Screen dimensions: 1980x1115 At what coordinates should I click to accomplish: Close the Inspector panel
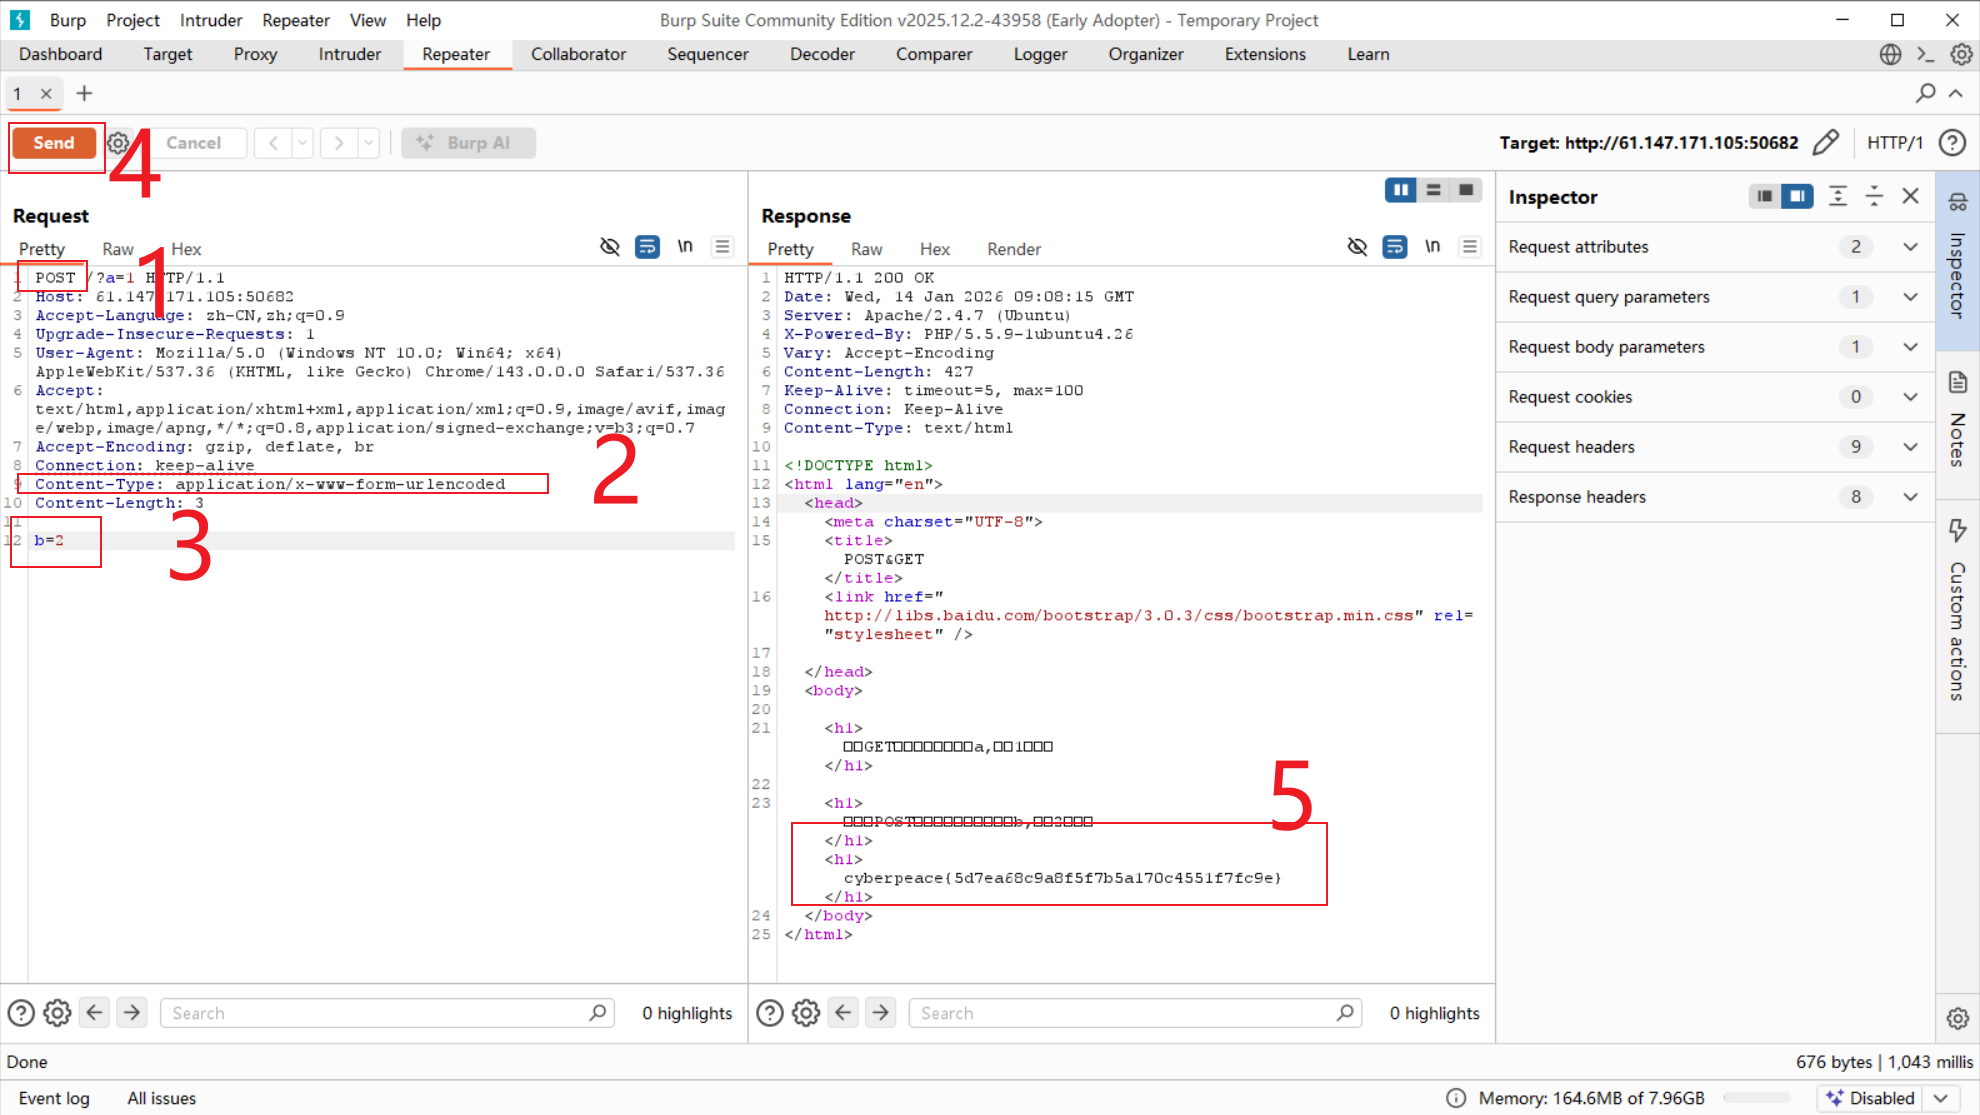tap(1910, 196)
